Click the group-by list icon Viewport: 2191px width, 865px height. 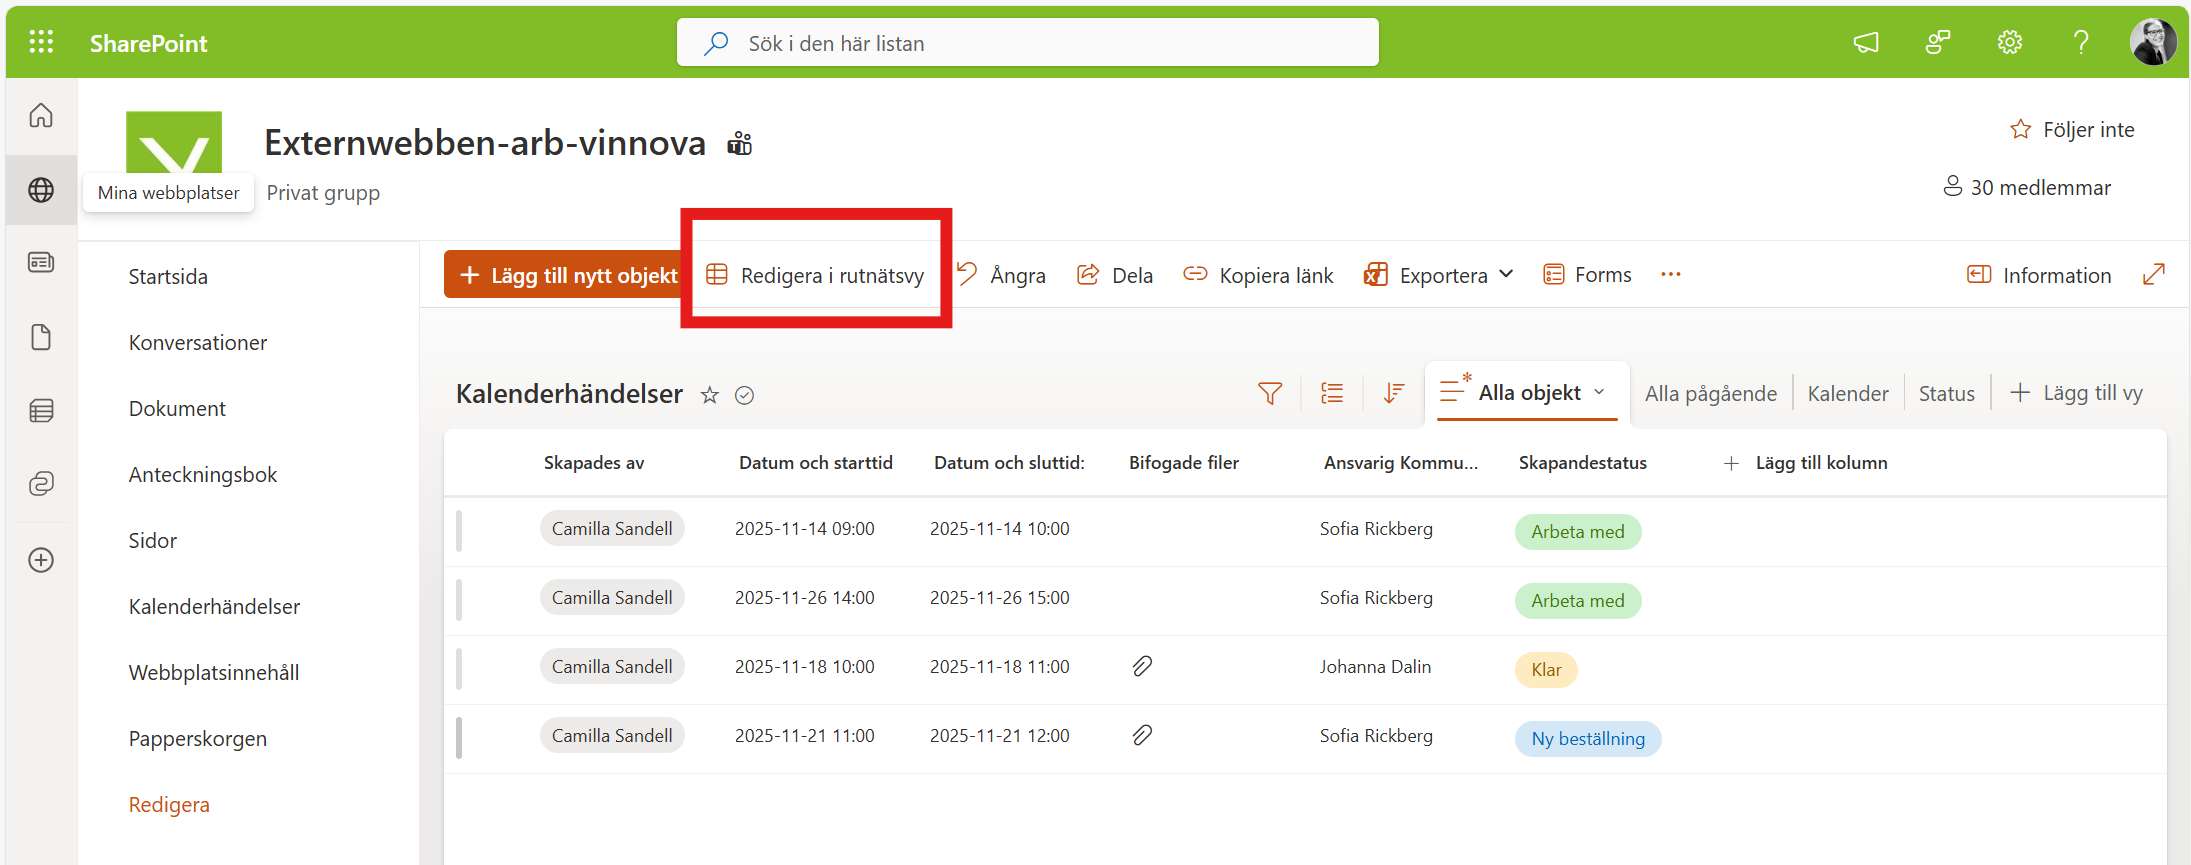pyautogui.click(x=1331, y=393)
